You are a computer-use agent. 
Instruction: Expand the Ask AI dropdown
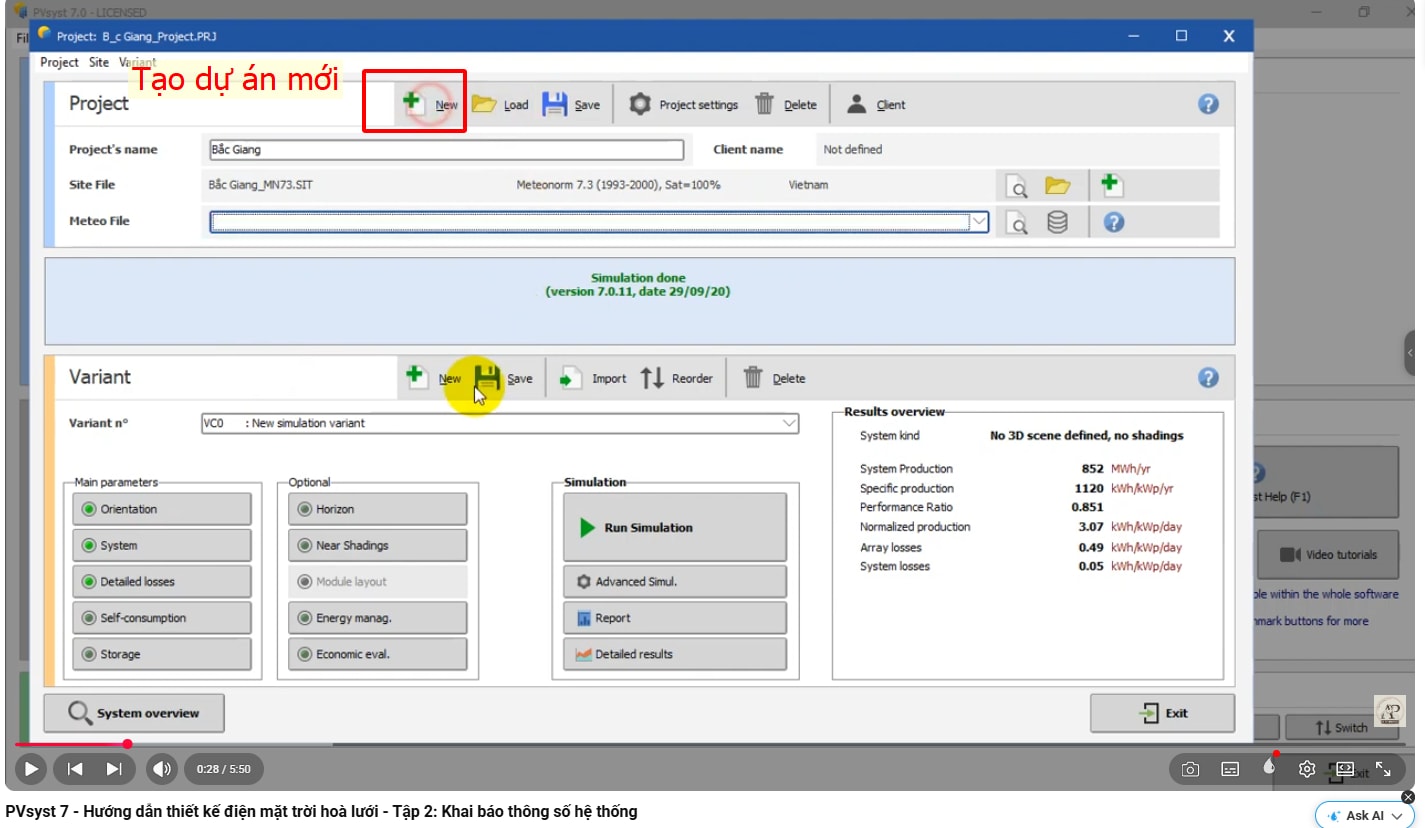[x=1398, y=816]
